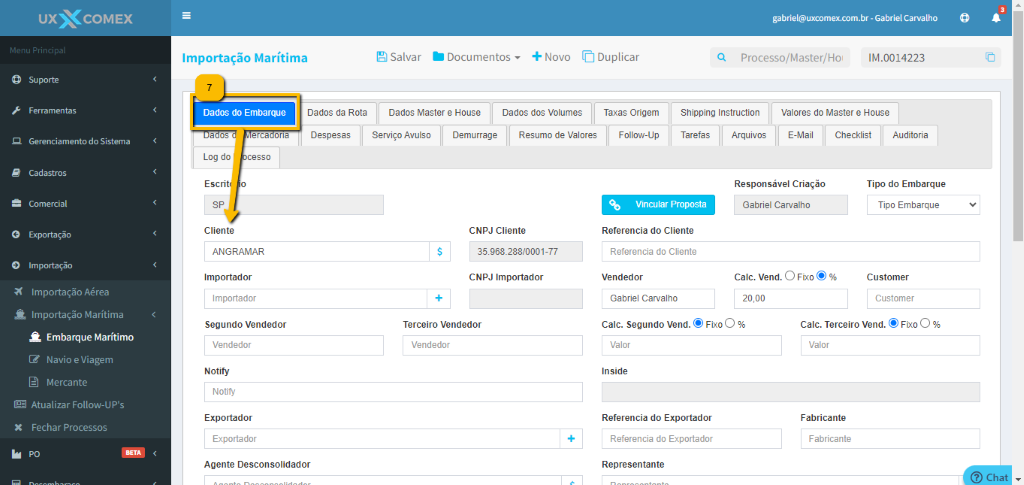Select Fixo for Calc. Terceiro Vend.
This screenshot has width=1024, height=485.
pos(894,323)
